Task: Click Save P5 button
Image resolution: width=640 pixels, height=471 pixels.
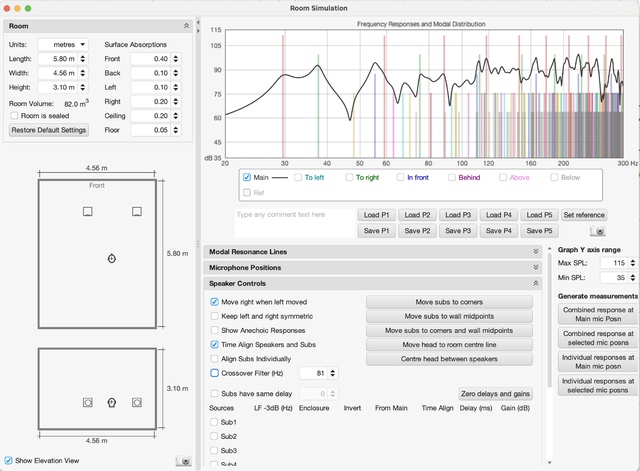Action: (539, 231)
